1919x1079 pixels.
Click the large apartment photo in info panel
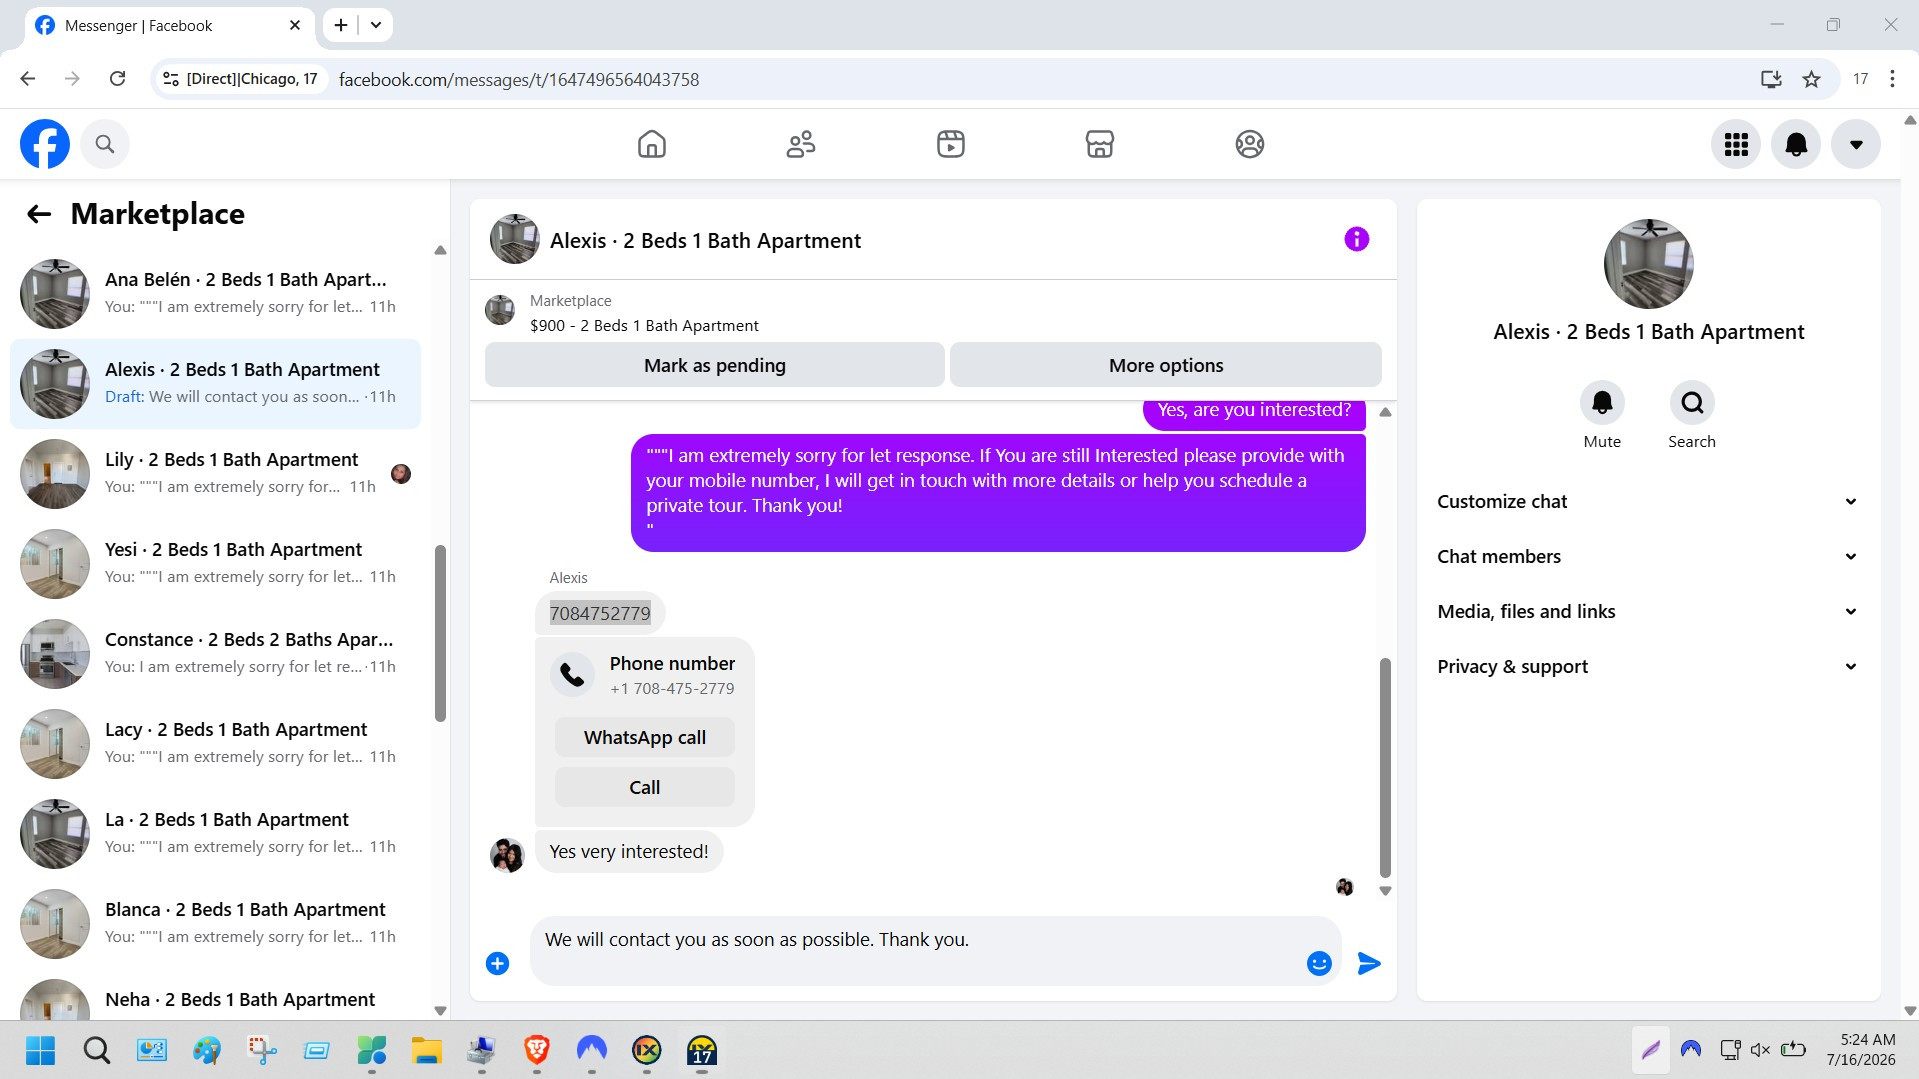pos(1649,264)
